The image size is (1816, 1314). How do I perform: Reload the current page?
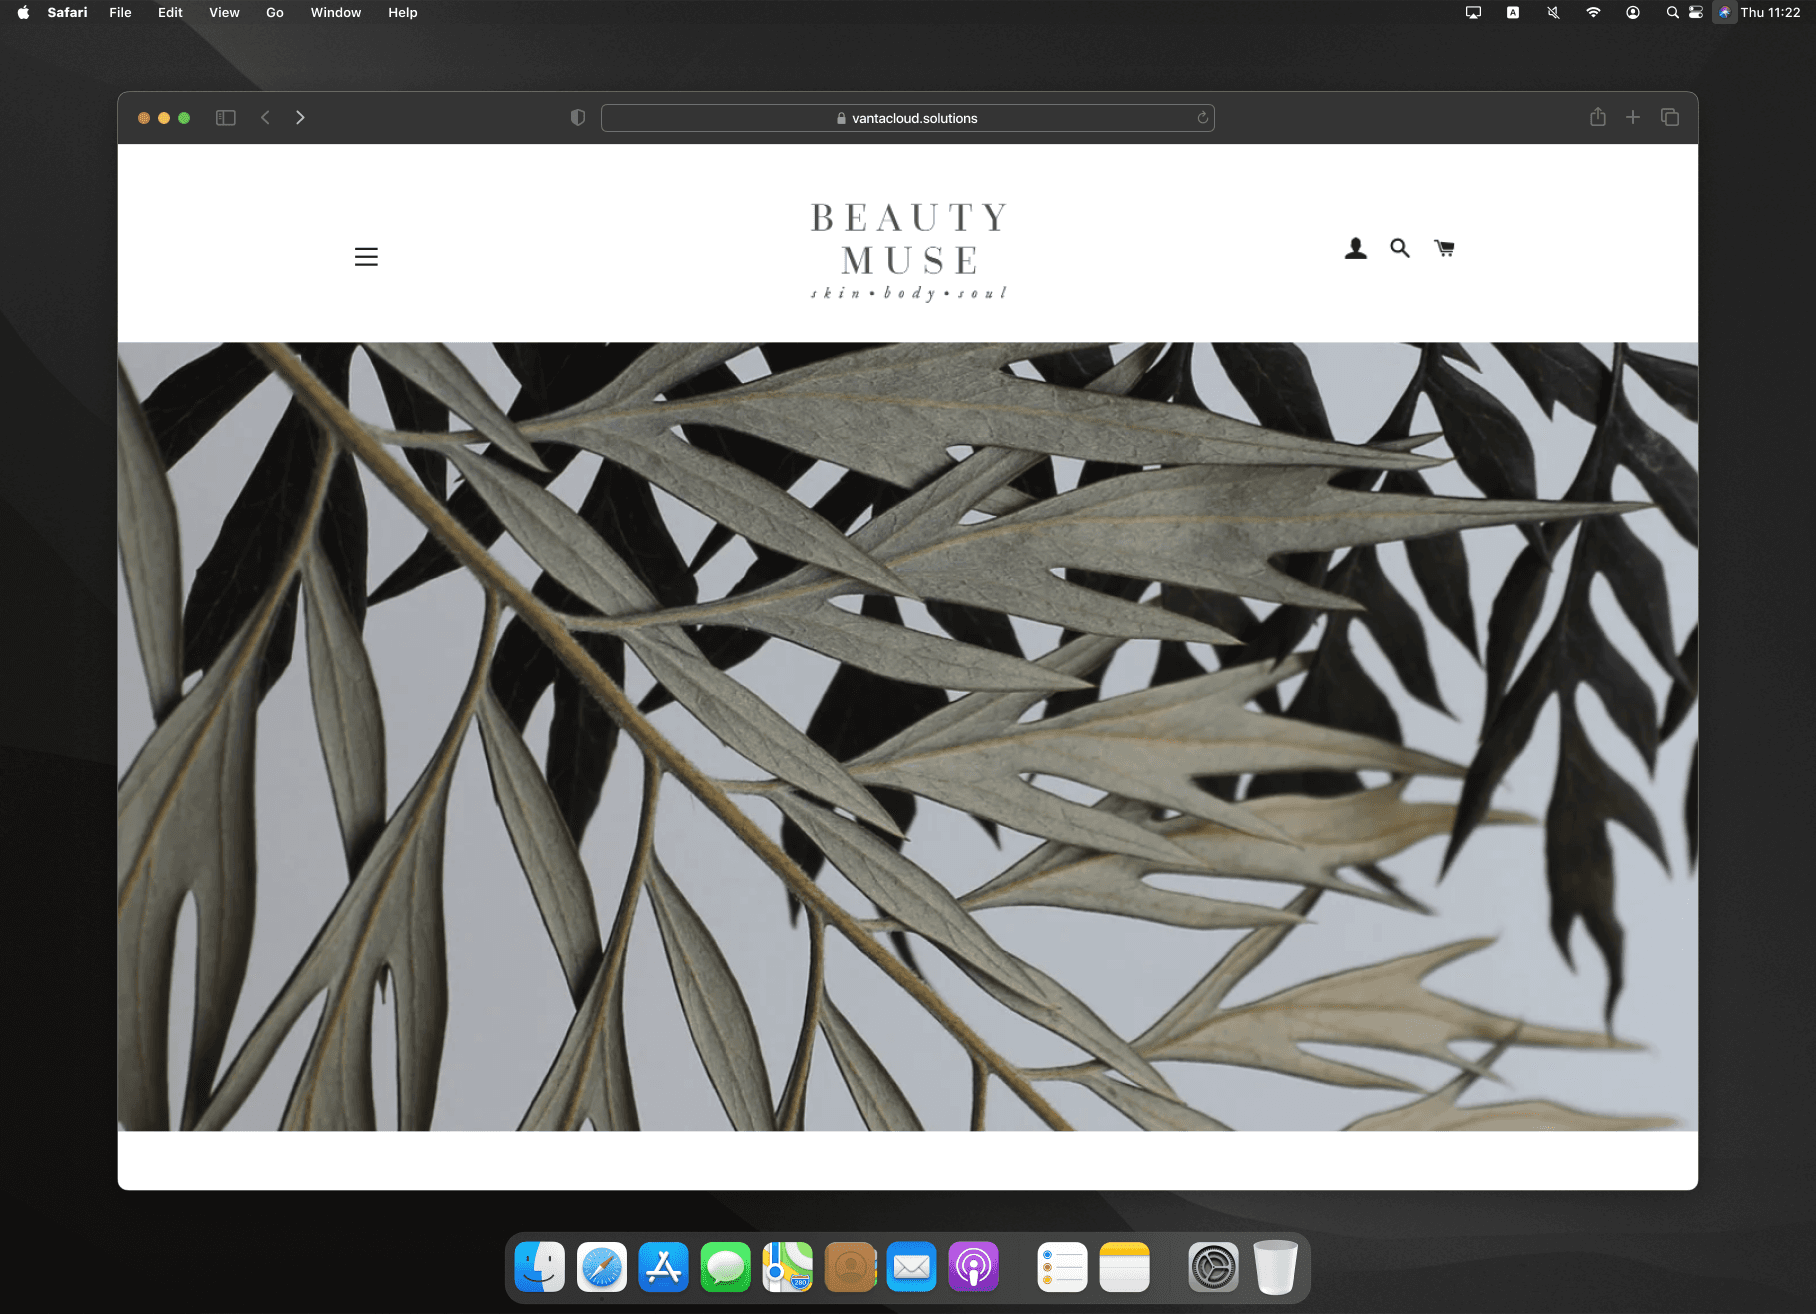[1202, 118]
